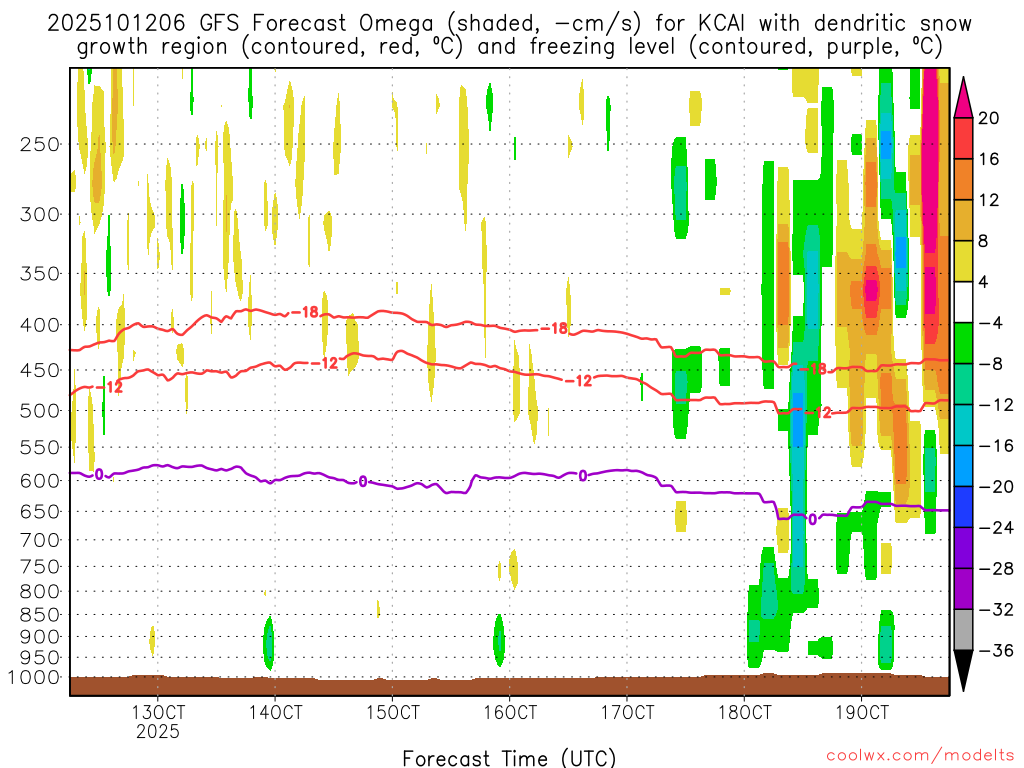Screen dimensions: 1024x768
Task: Click the 1000 pressure level label
Action: pos(34,677)
